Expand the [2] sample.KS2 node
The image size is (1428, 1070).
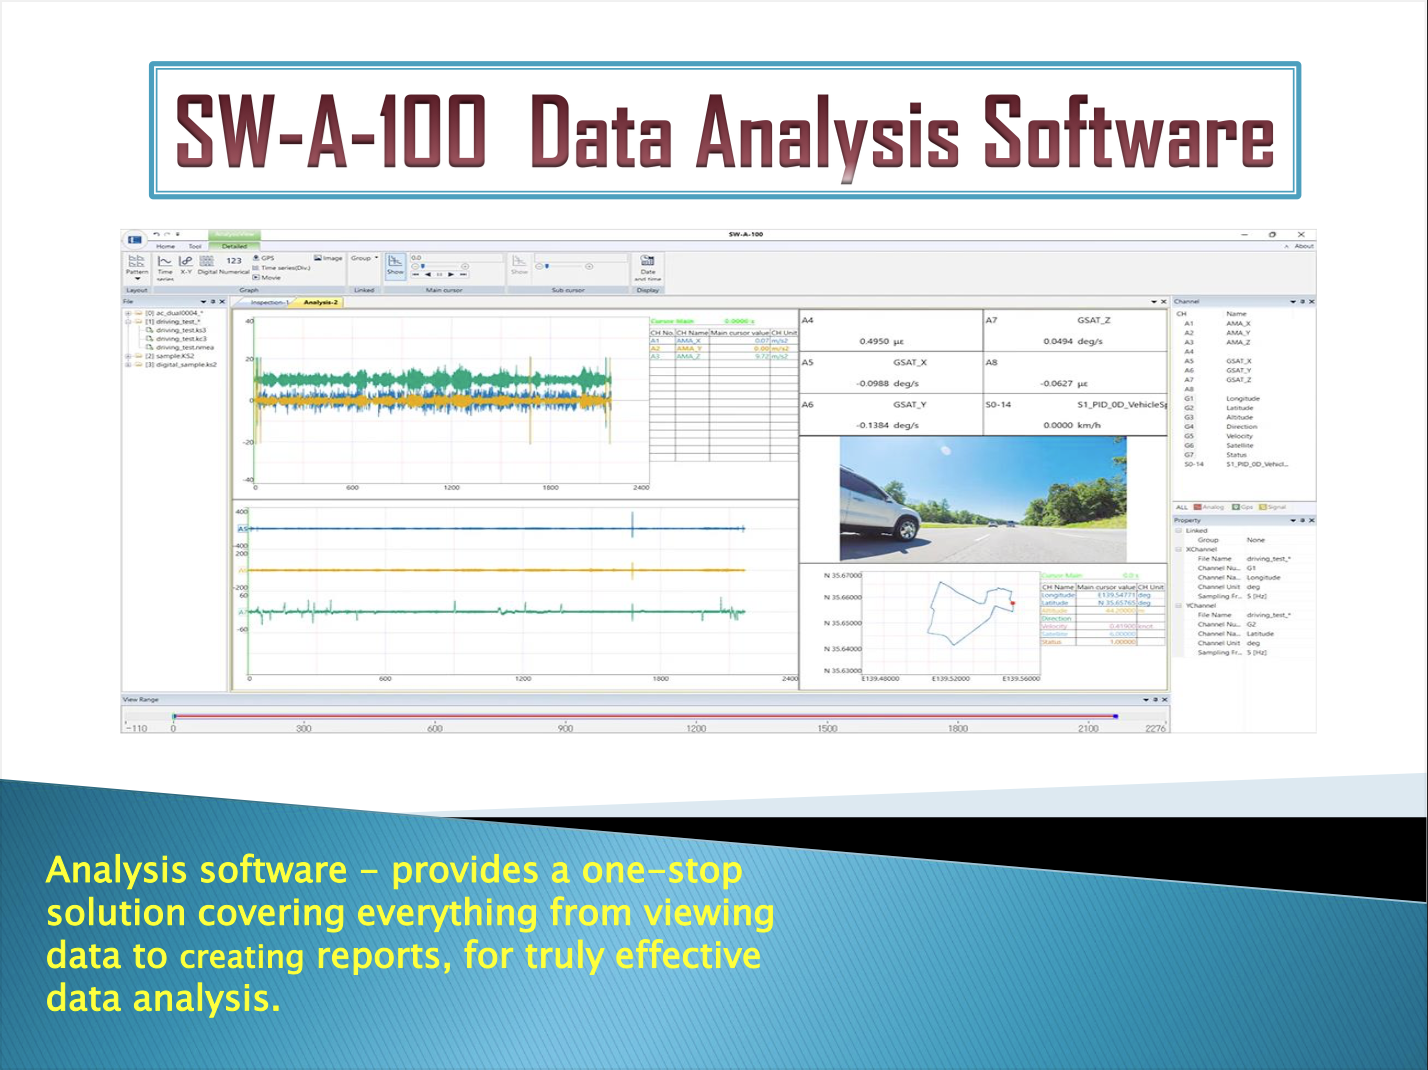point(127,356)
